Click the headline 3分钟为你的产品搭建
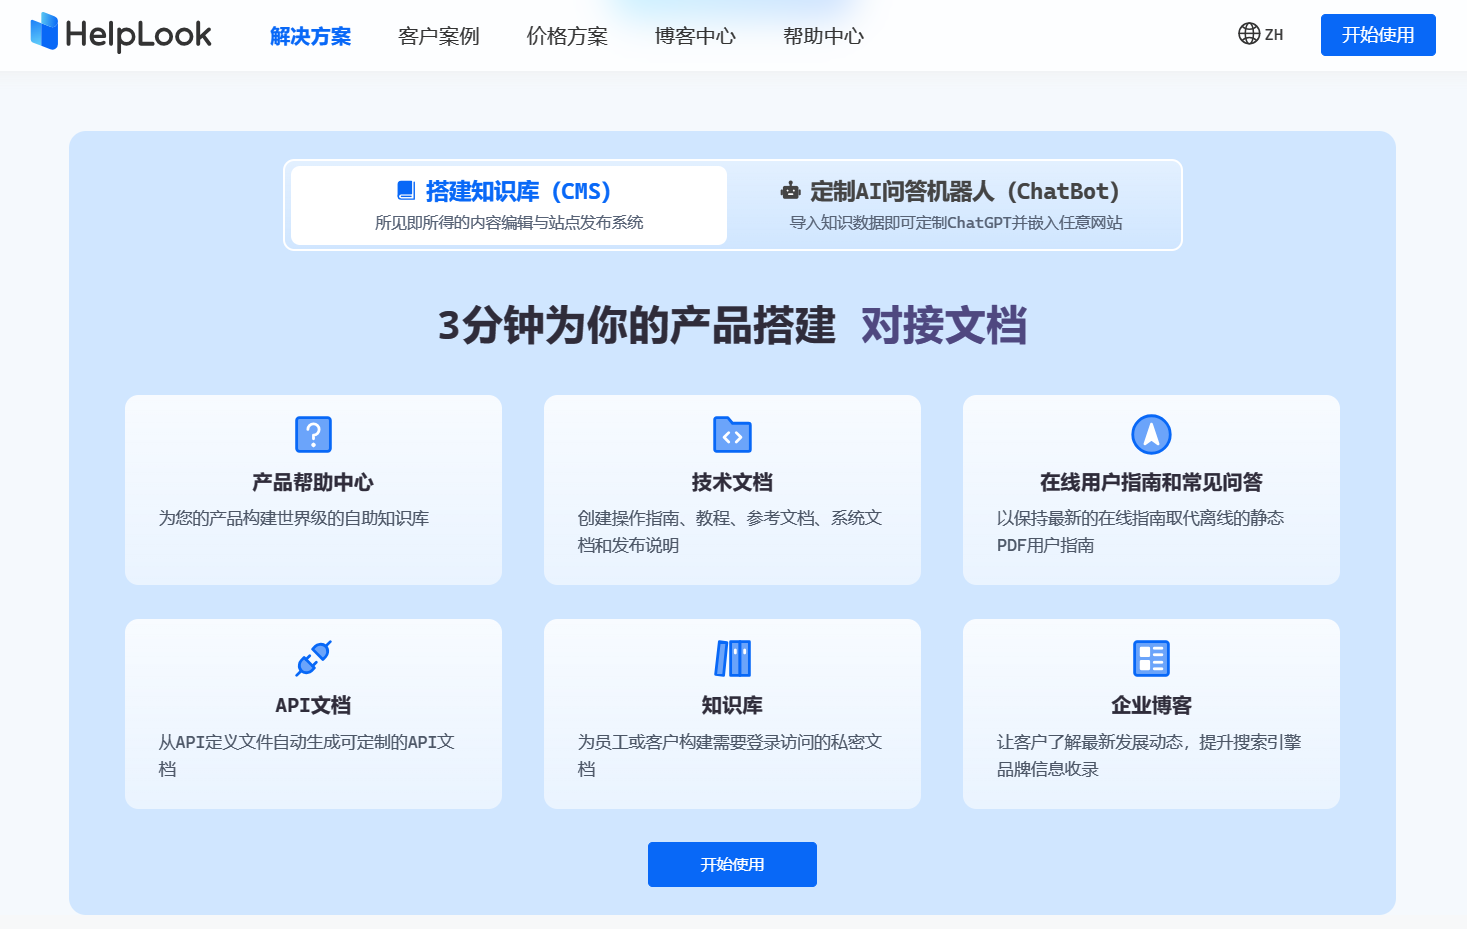This screenshot has height=929, width=1467. (637, 326)
